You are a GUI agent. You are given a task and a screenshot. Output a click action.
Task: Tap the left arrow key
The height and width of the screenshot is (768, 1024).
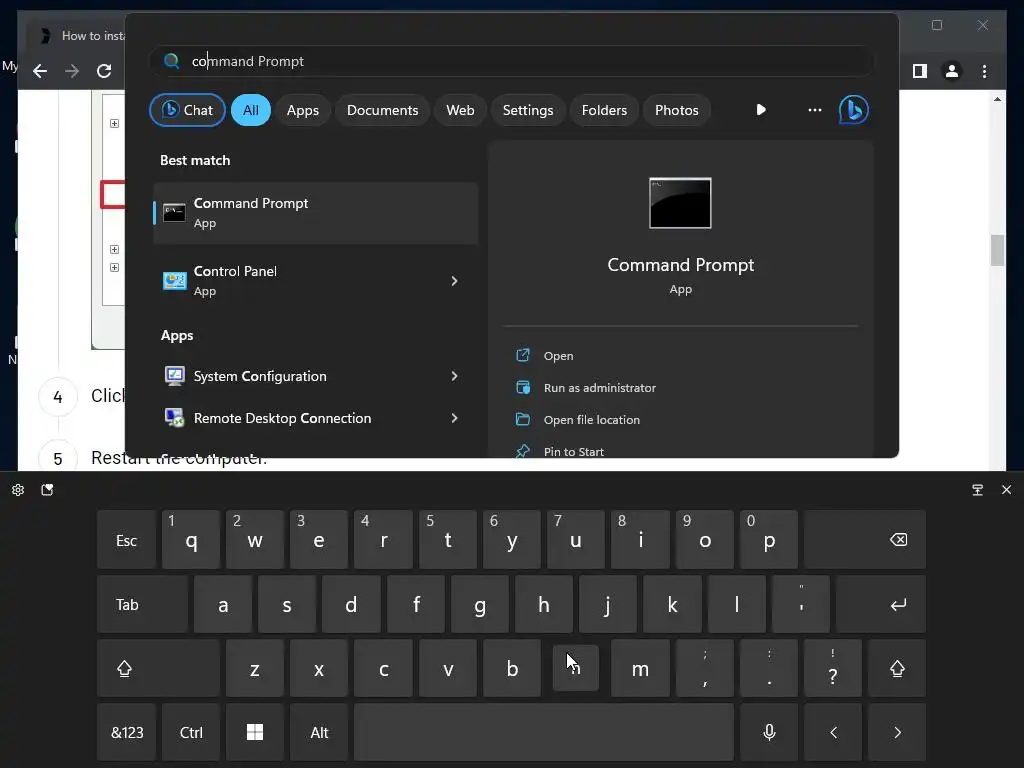[x=833, y=732]
